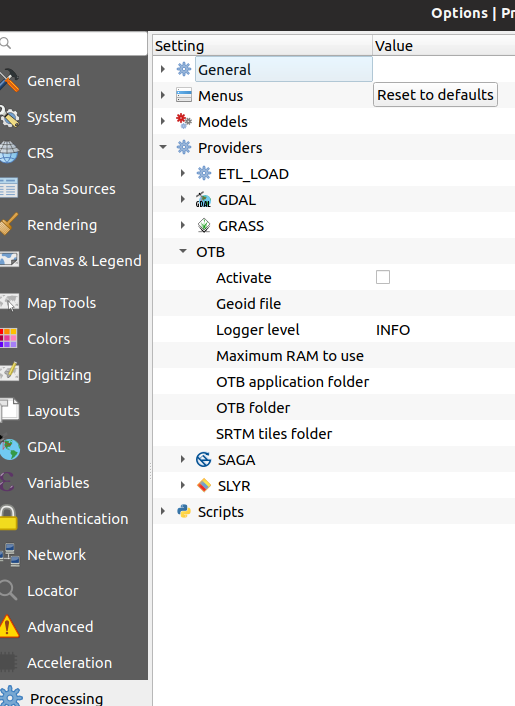515x706 pixels.
Task: Expand the Models settings group
Action: click(163, 121)
